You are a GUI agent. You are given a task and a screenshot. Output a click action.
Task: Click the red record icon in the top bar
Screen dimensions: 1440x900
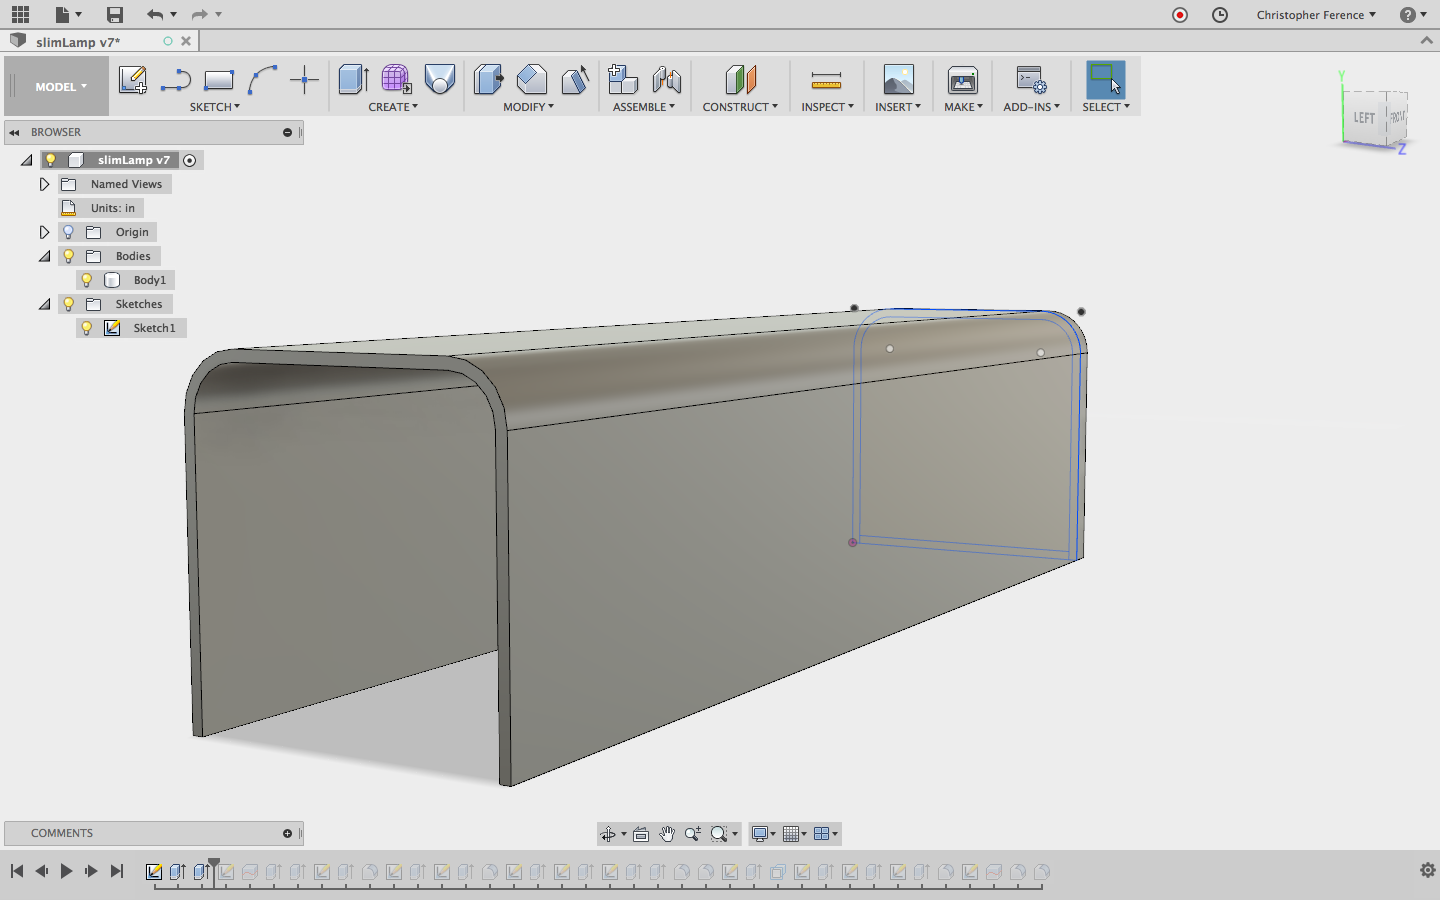click(x=1180, y=15)
